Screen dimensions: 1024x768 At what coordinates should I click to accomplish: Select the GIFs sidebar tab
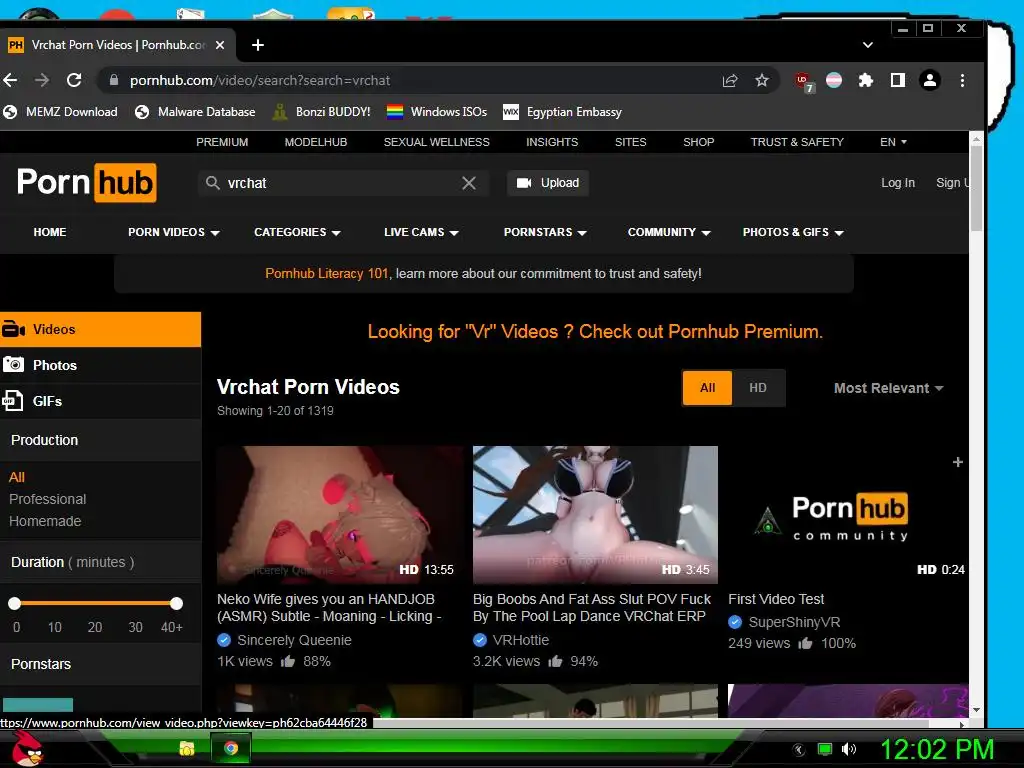pyautogui.click(x=101, y=401)
